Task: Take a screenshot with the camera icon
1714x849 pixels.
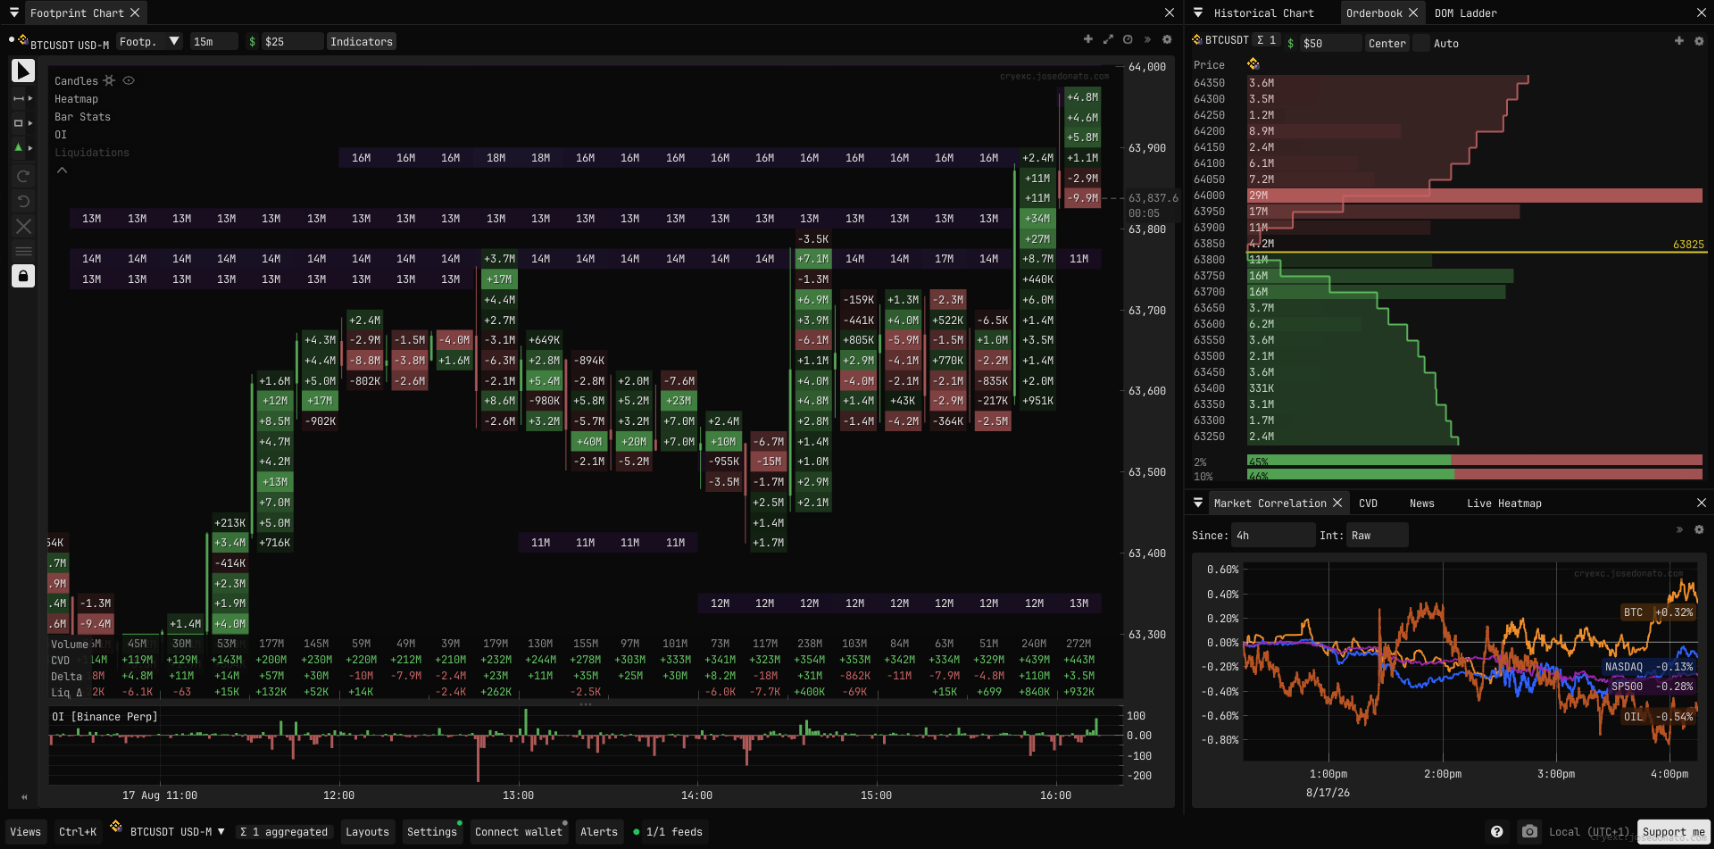Action: (x=1529, y=831)
